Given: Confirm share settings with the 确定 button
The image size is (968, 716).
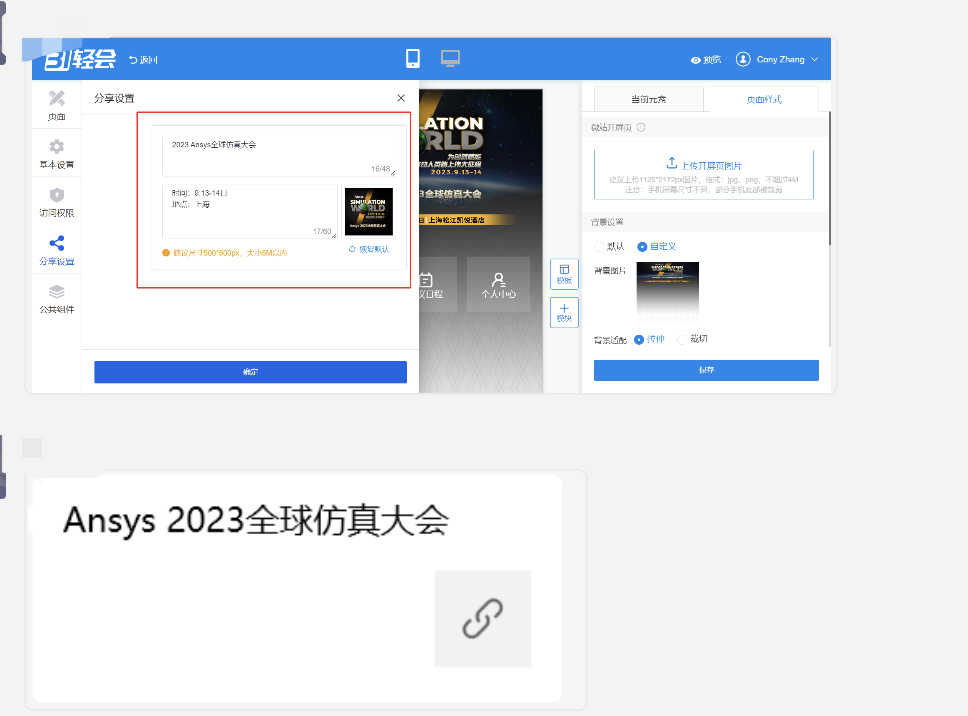Looking at the screenshot, I should (250, 372).
